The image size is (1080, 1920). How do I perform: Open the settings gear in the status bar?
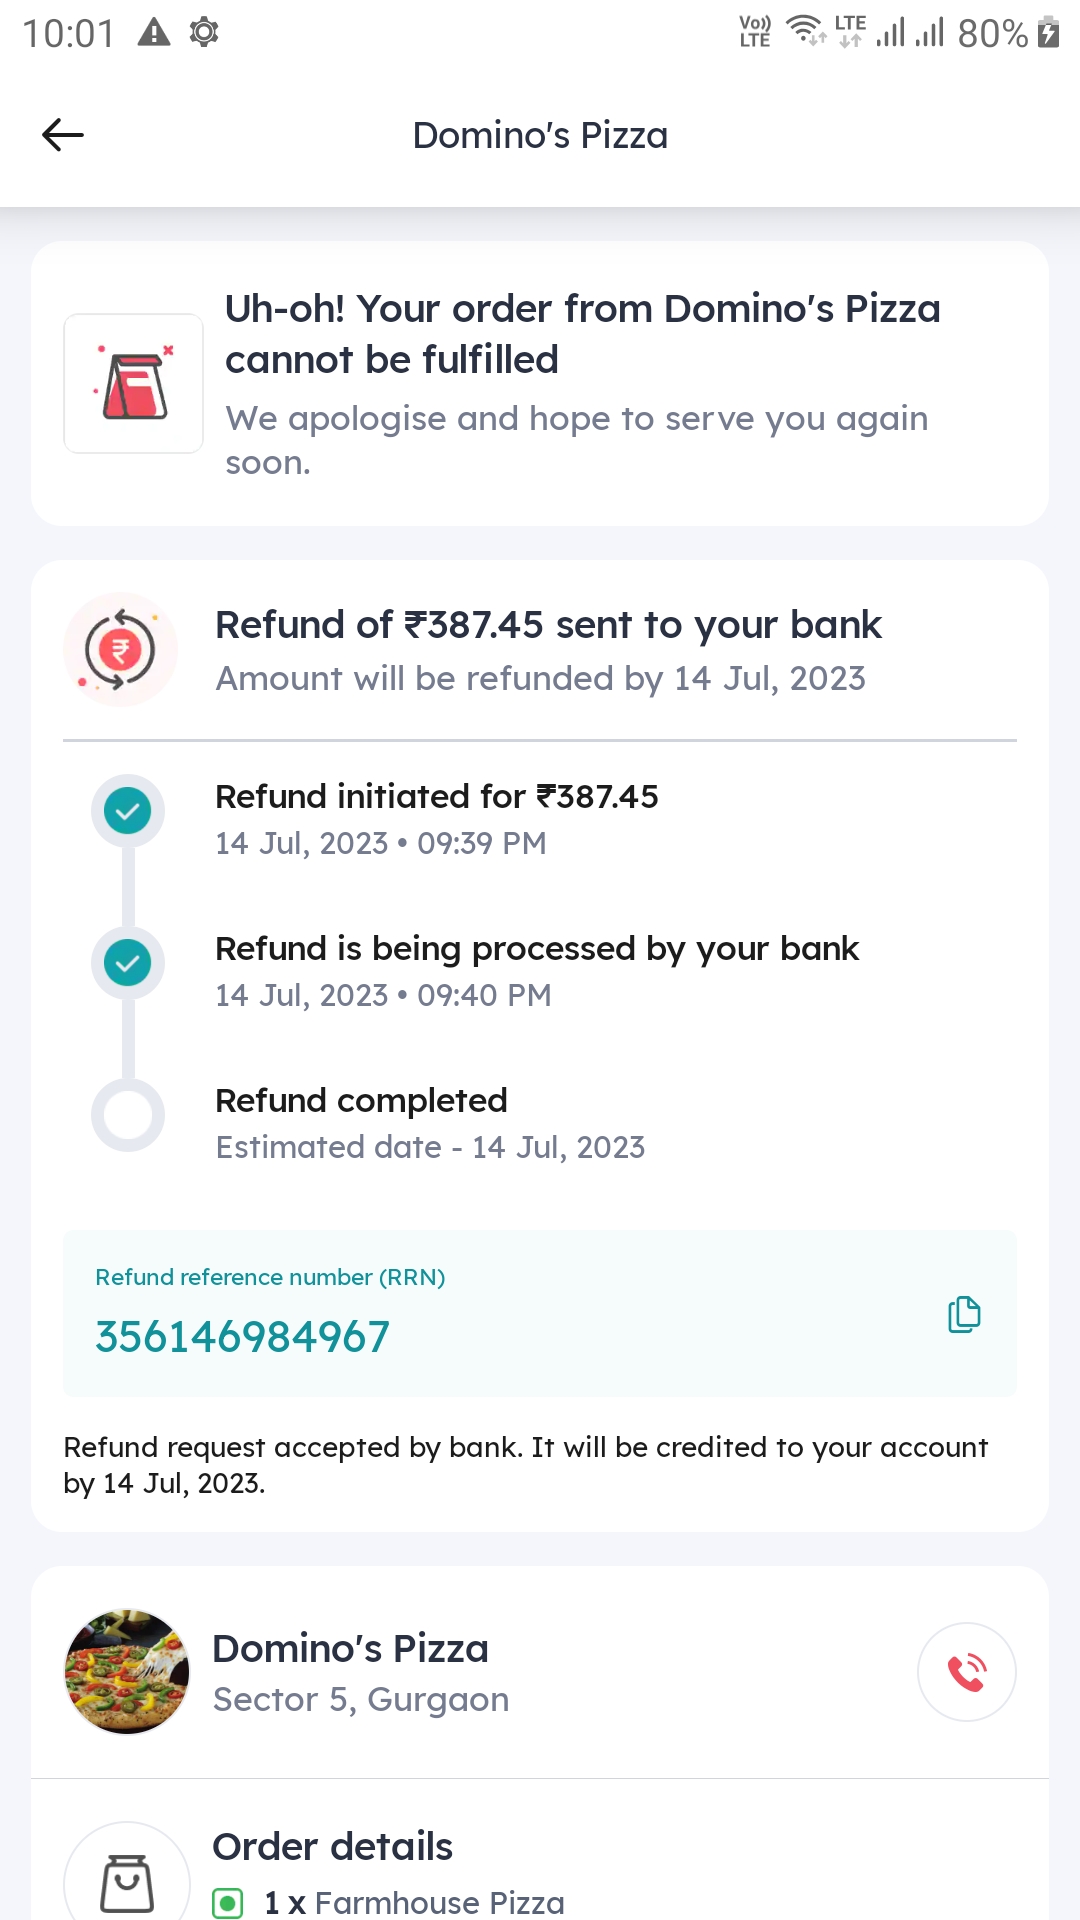[204, 32]
